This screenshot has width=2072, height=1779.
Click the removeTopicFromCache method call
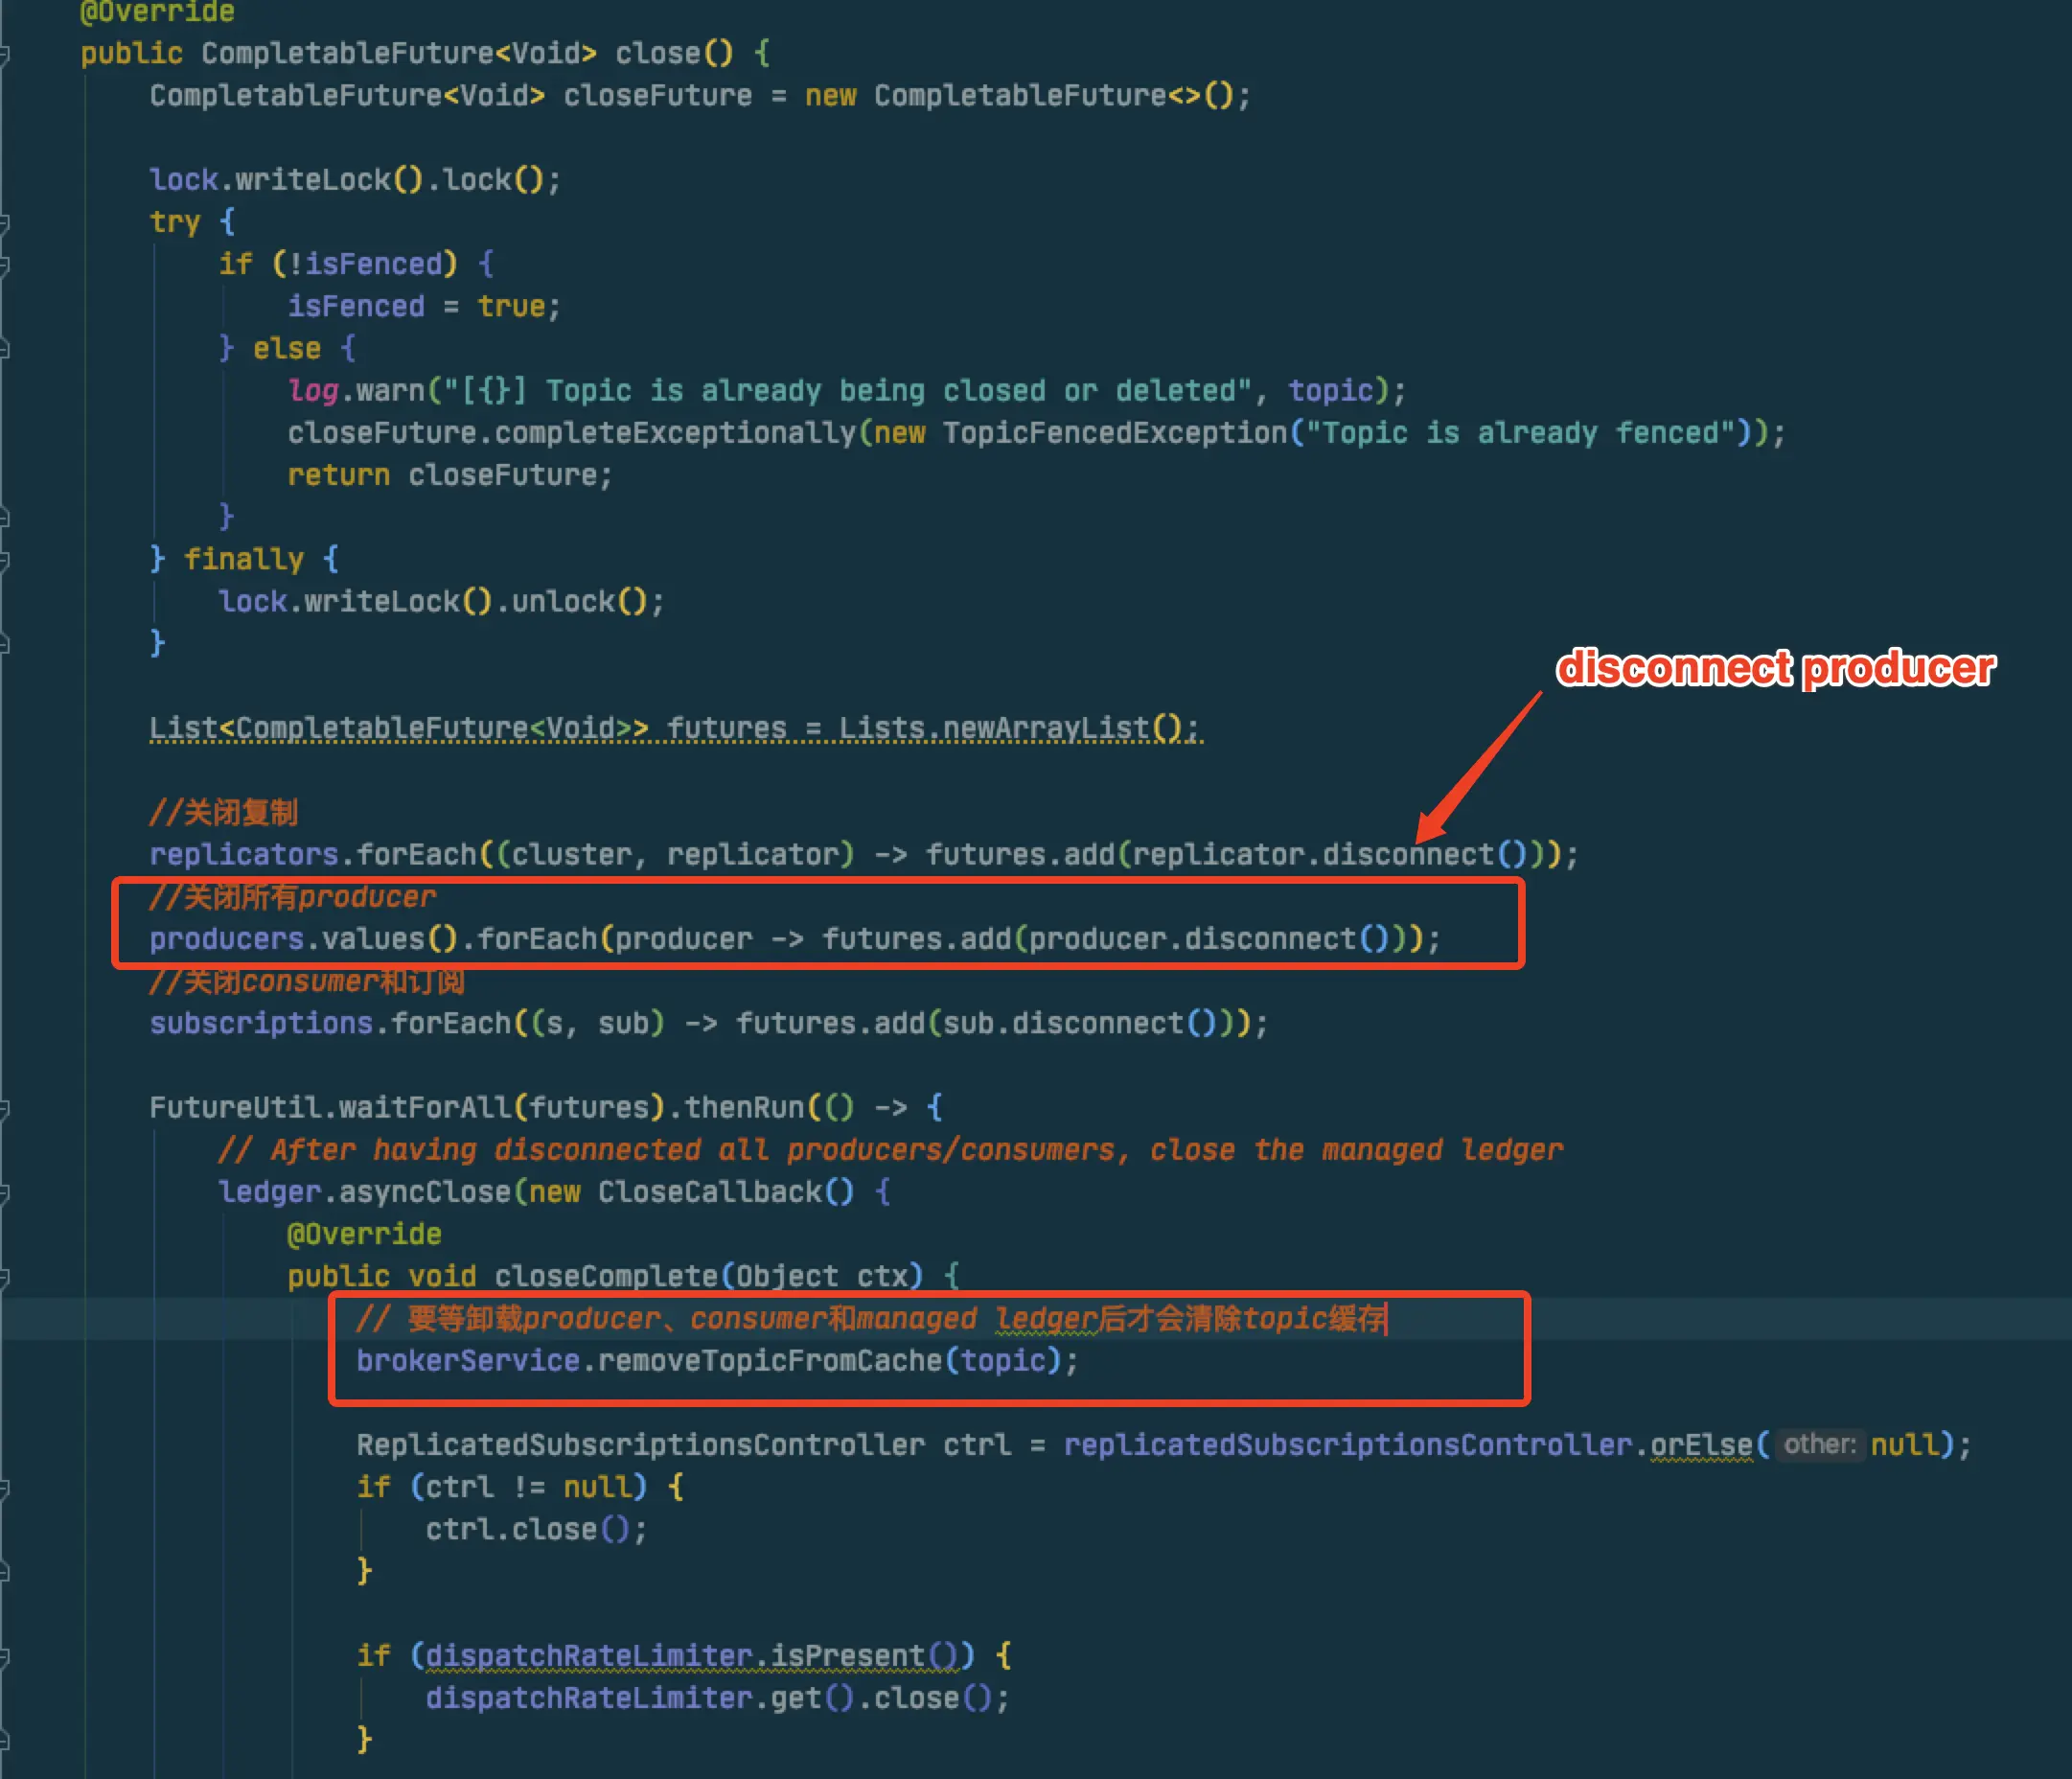pyautogui.click(x=770, y=1361)
